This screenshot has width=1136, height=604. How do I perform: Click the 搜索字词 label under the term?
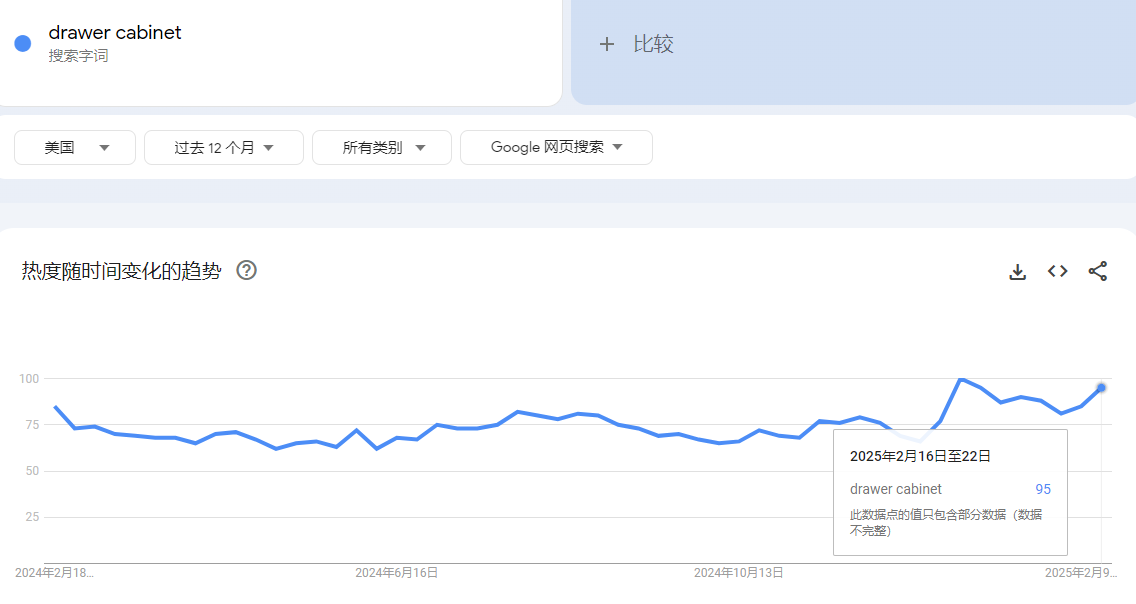[78, 56]
